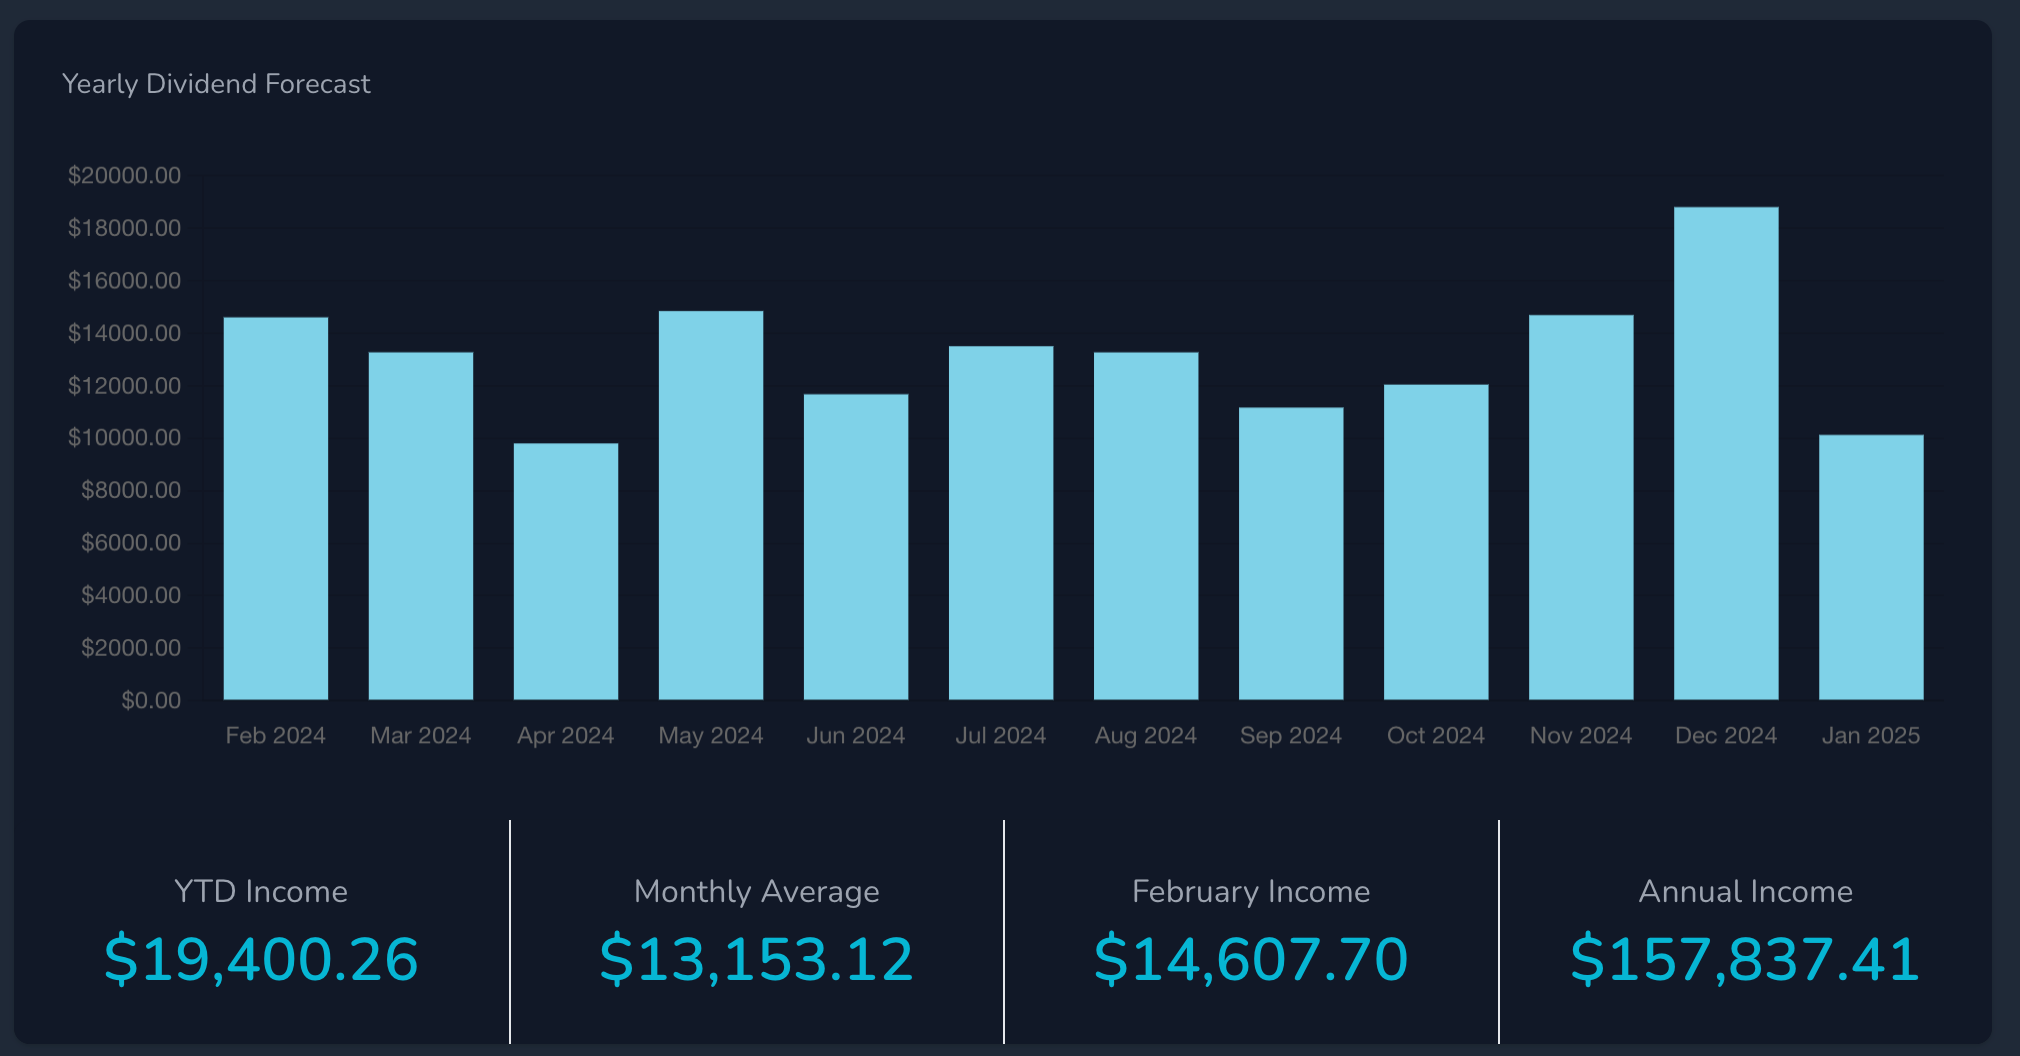Select the Mar 2024 bar in chart
This screenshot has height=1056, width=2020.
click(x=421, y=526)
